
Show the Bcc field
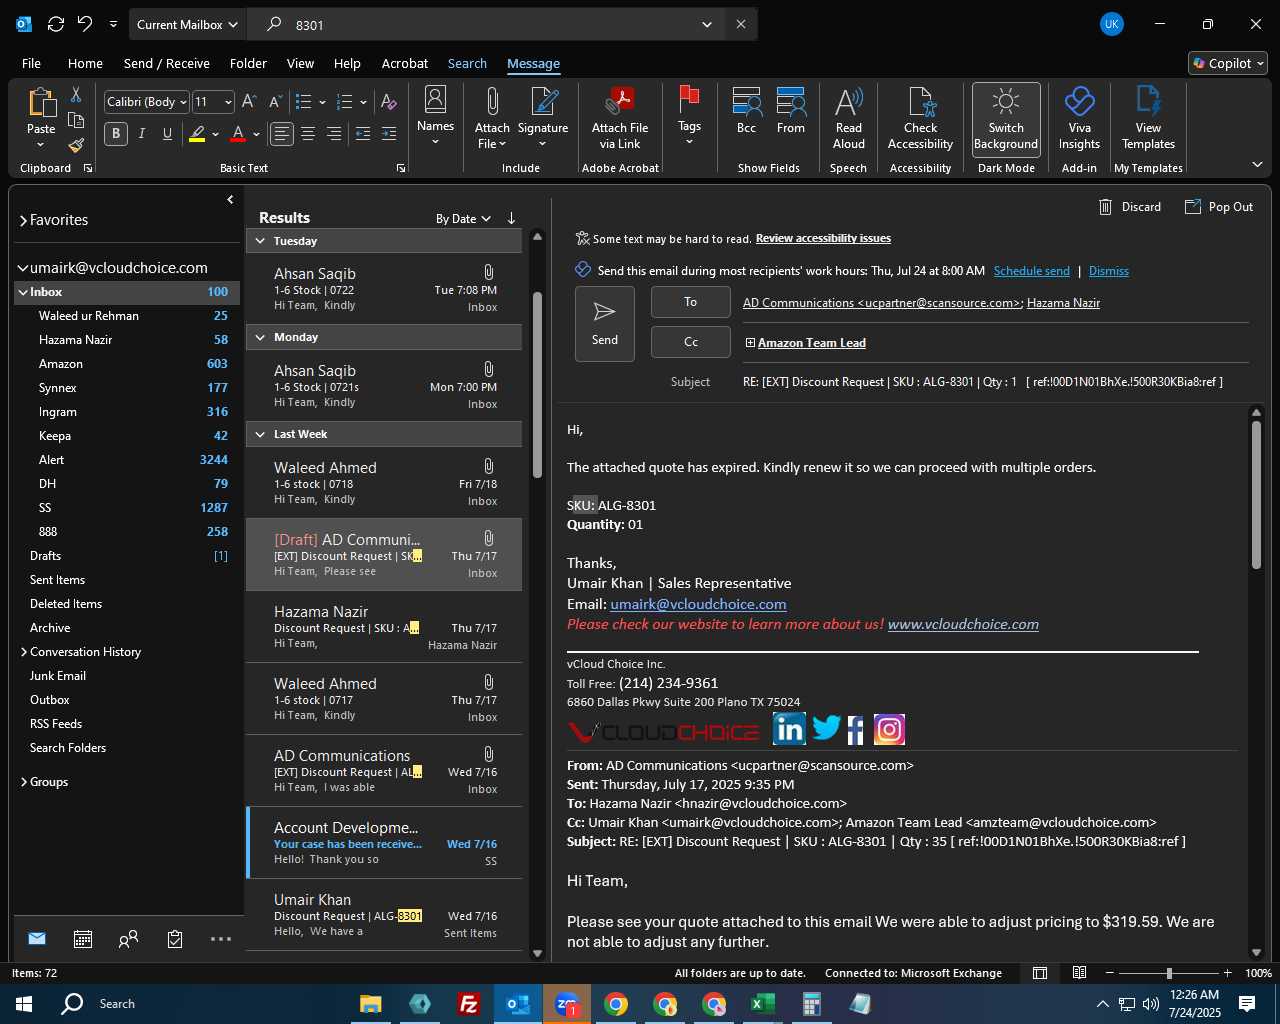click(x=746, y=110)
